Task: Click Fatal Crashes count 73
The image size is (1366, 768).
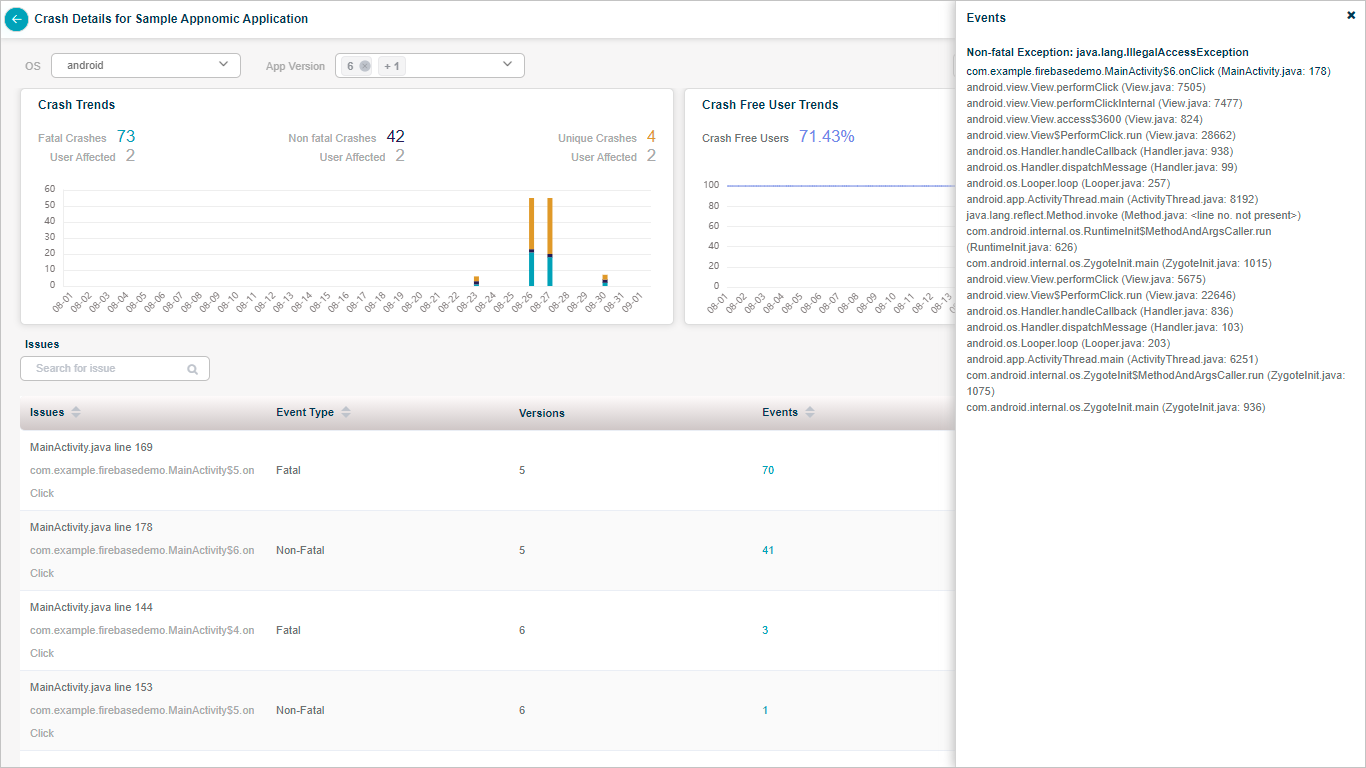Action: 125,137
